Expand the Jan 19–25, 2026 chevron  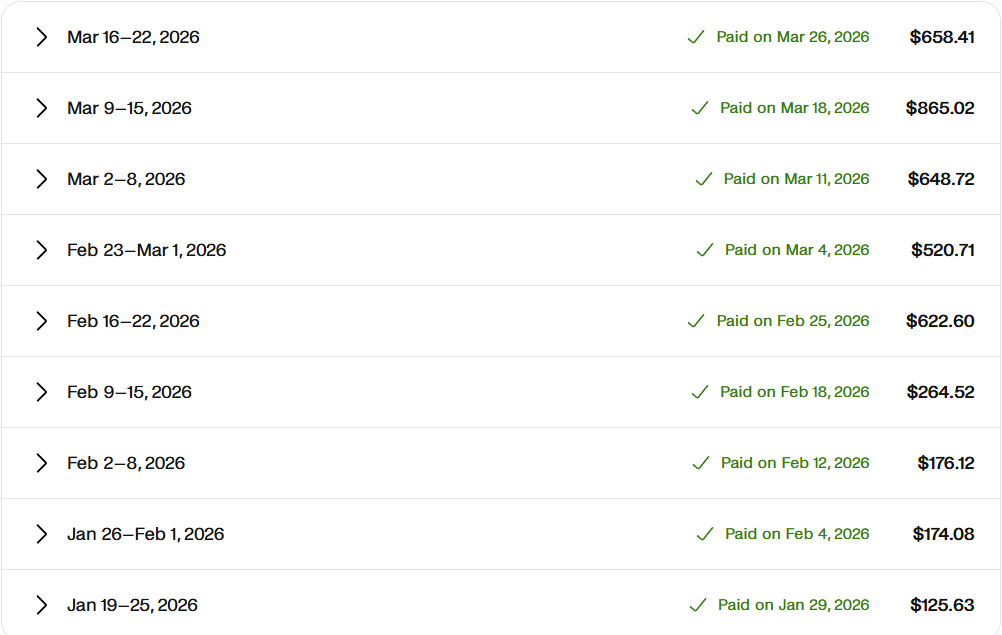[42, 604]
